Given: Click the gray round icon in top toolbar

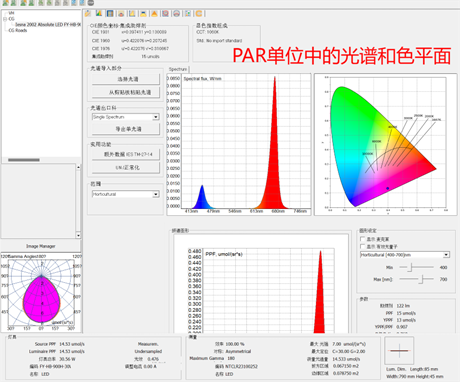Looking at the screenshot, I should pyautogui.click(x=91, y=3).
